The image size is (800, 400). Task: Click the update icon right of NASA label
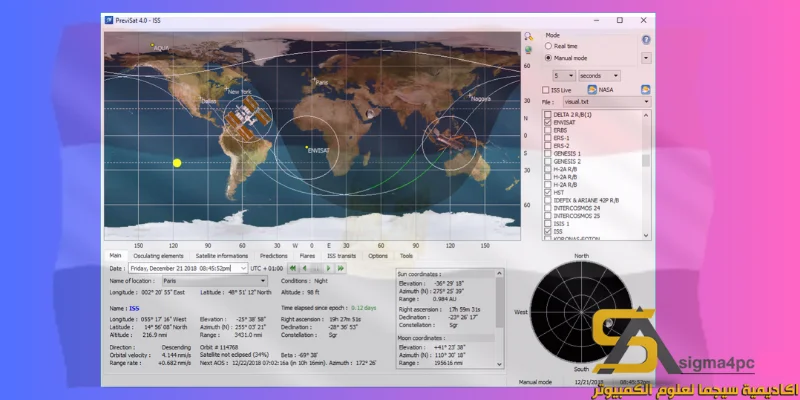645,90
